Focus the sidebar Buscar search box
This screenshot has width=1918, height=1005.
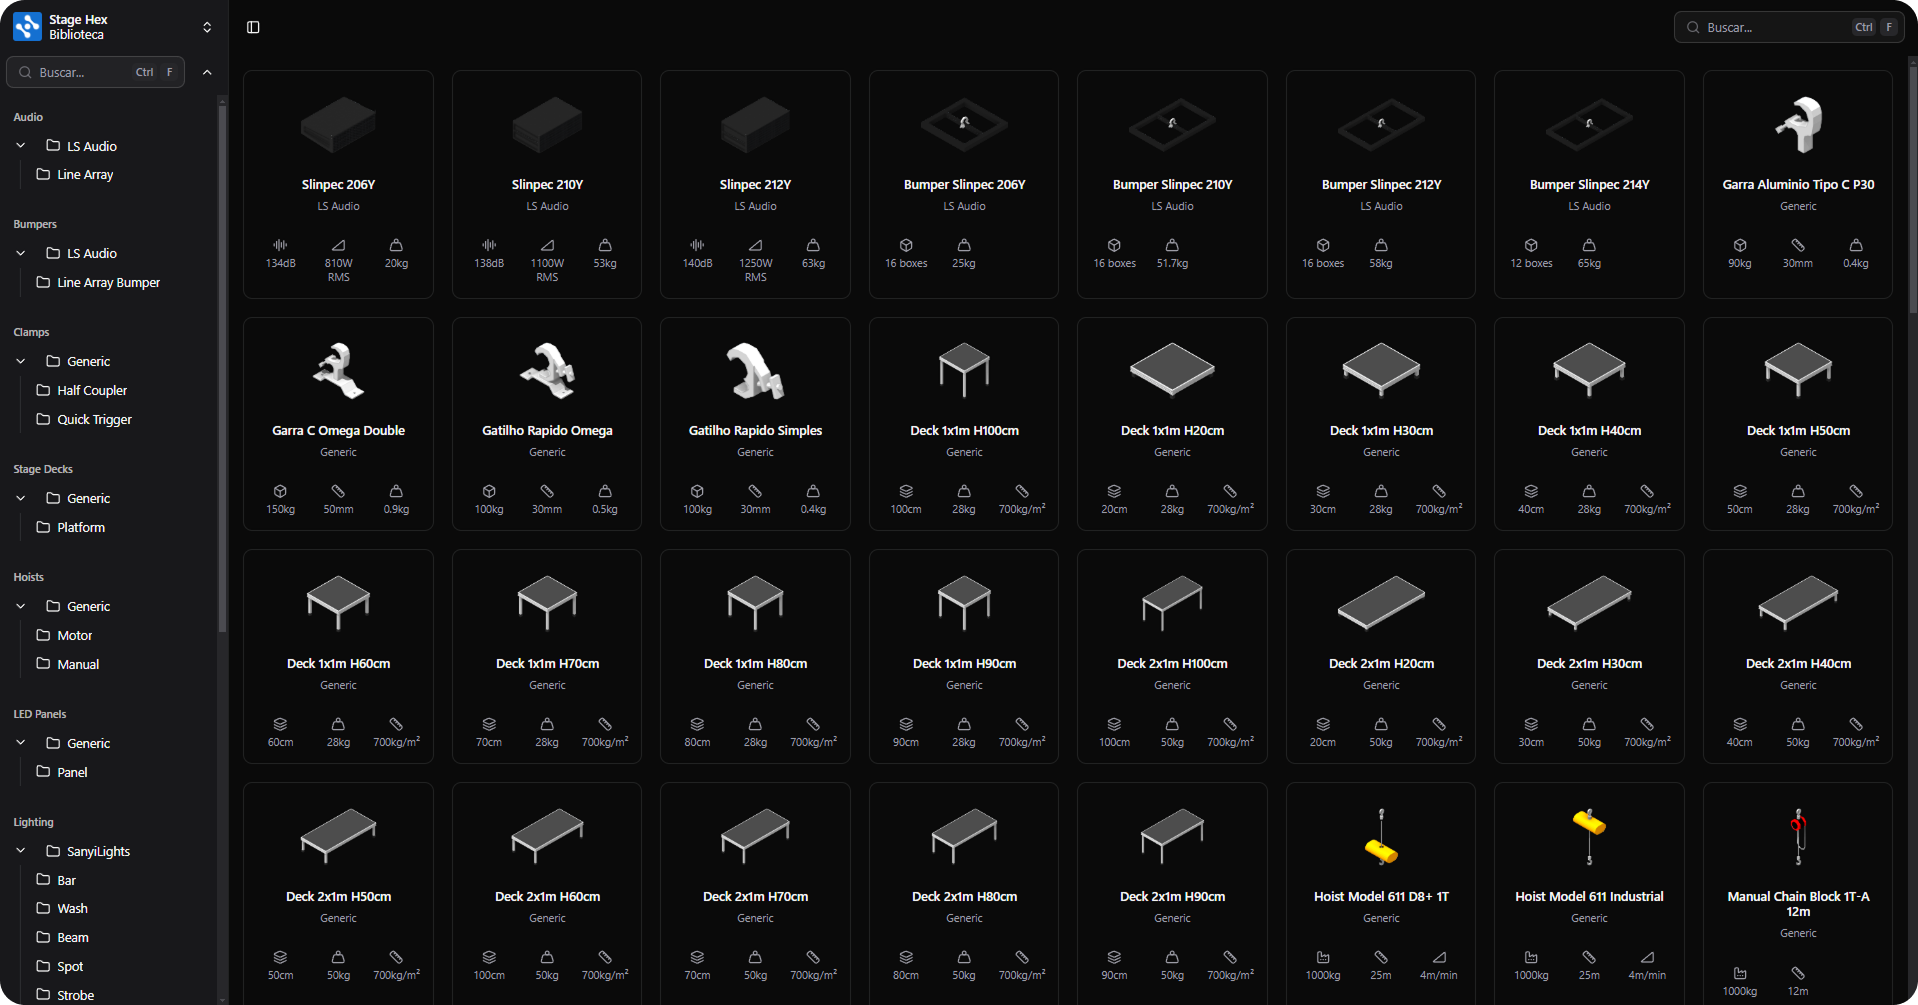coord(85,72)
